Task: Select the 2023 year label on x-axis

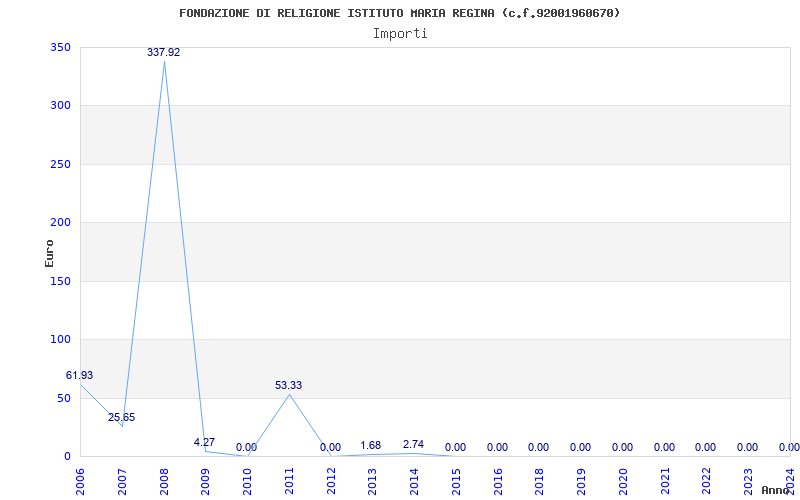Action: tap(748, 482)
